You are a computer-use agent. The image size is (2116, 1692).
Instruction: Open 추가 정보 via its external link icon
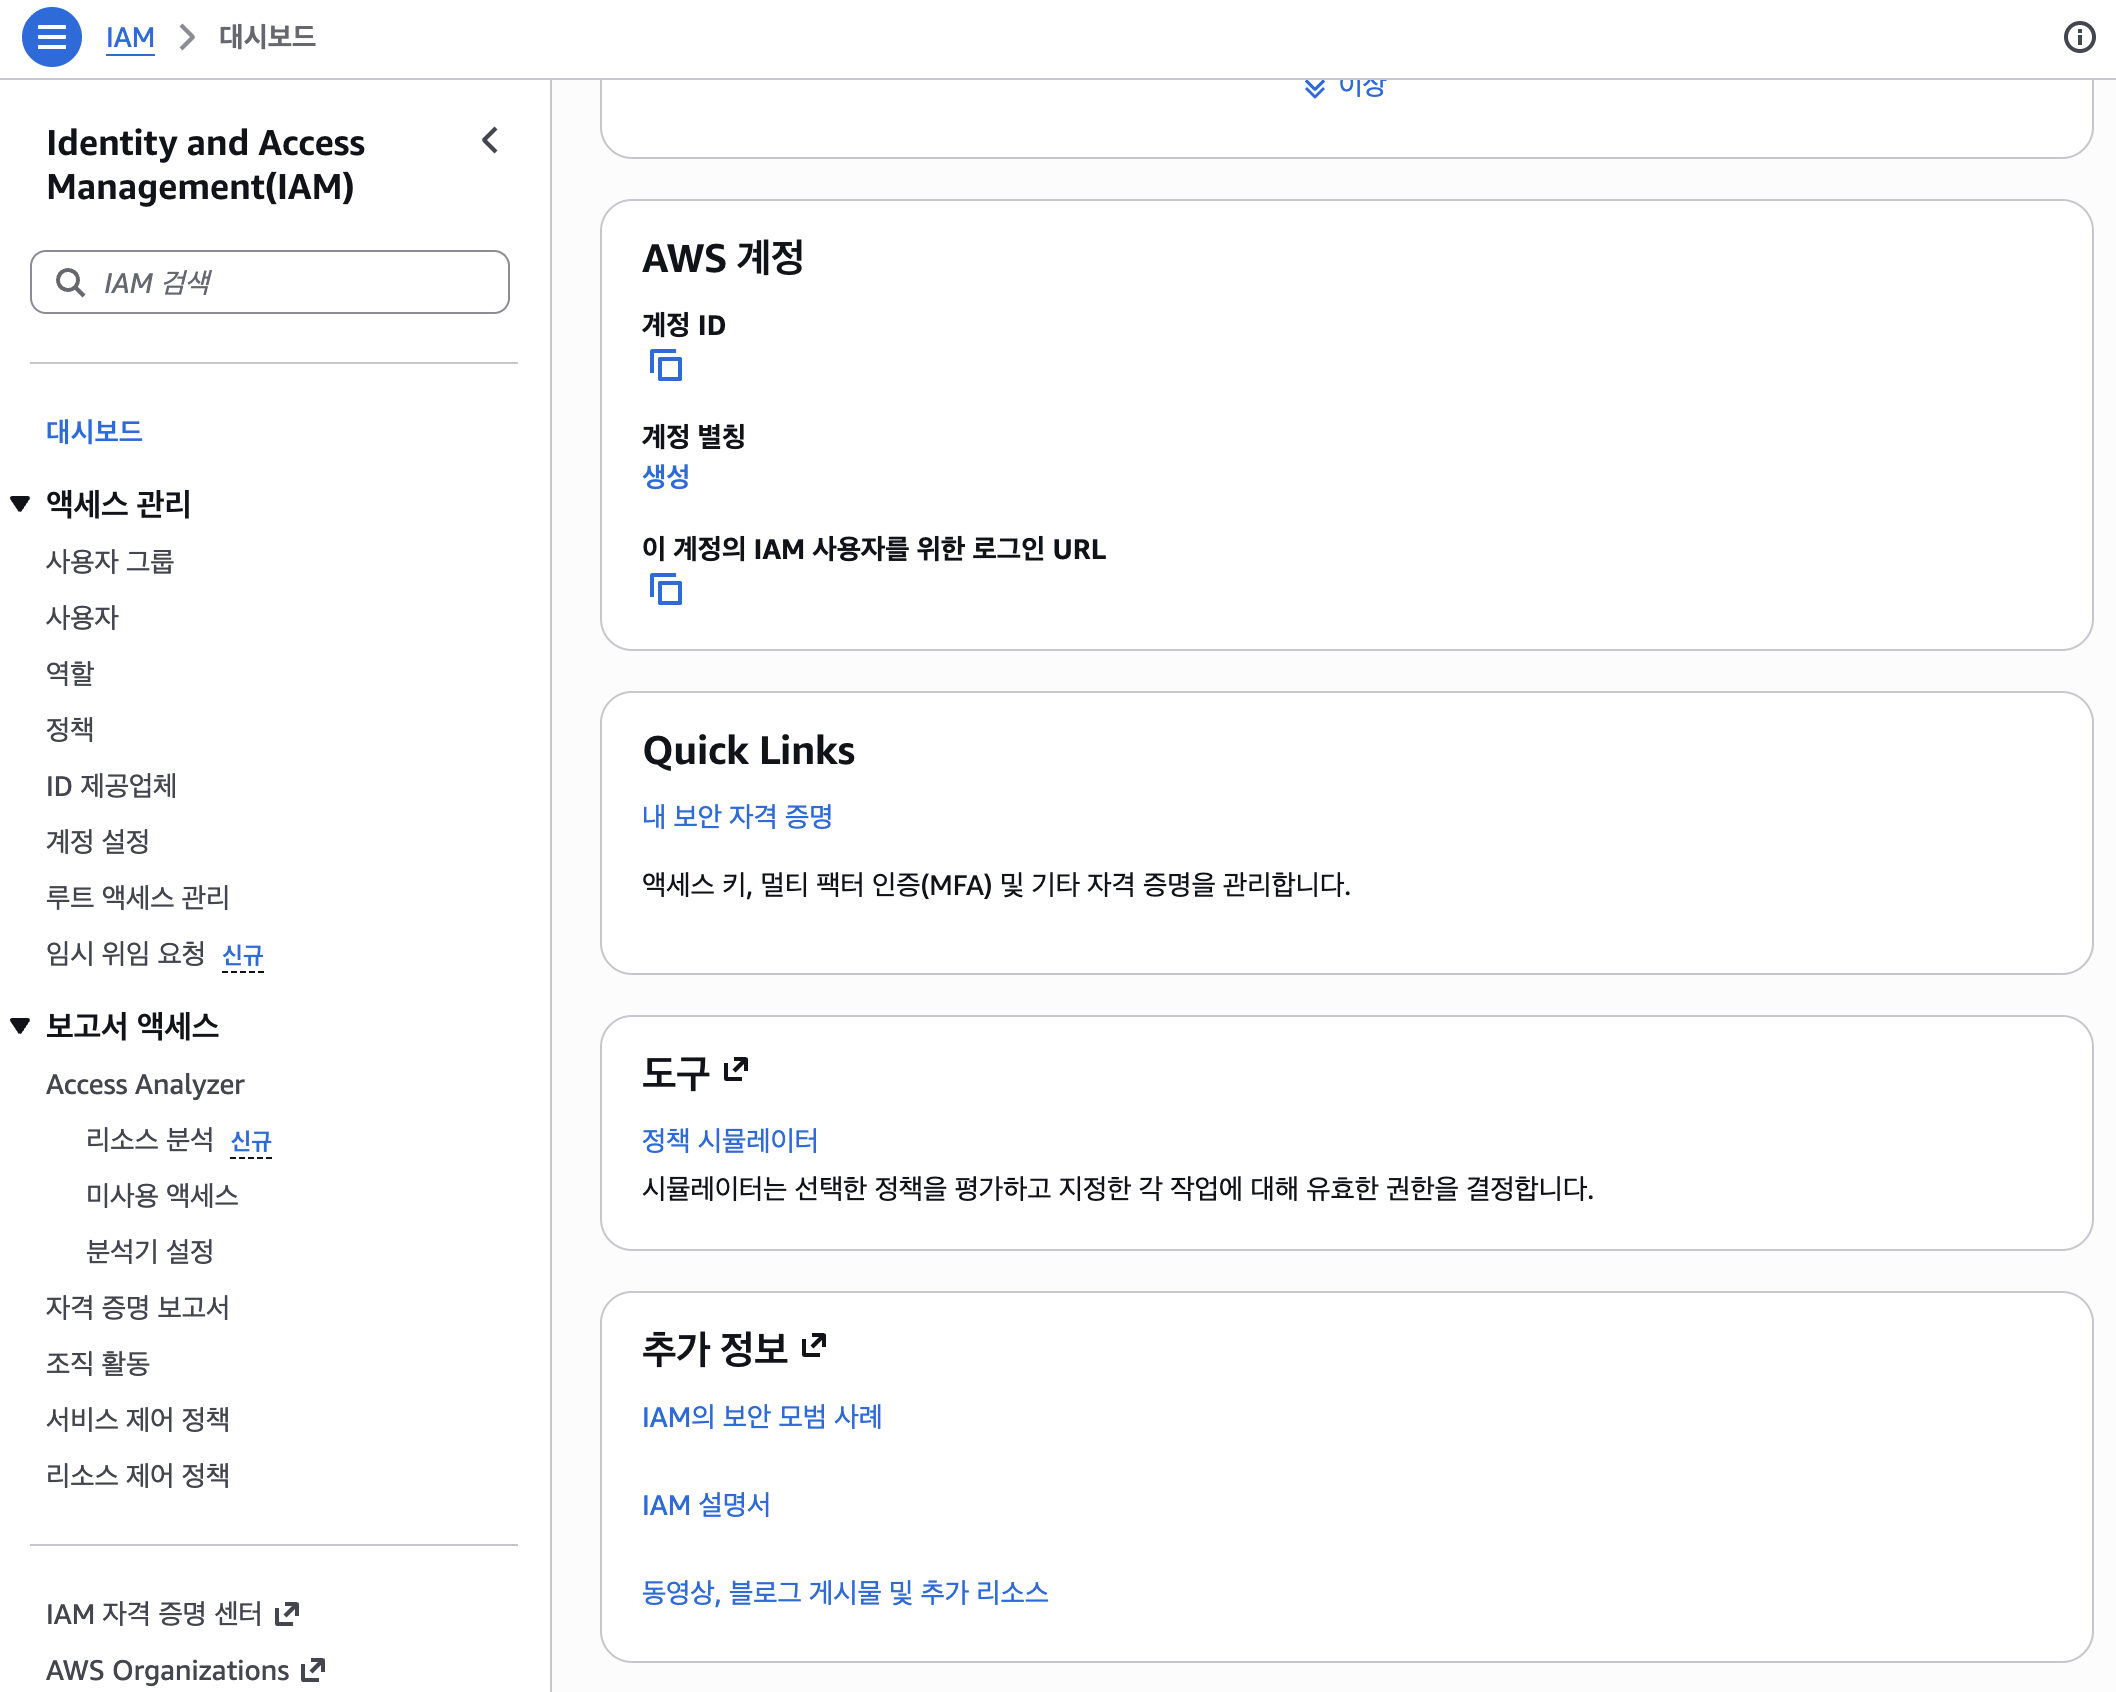(x=816, y=1345)
